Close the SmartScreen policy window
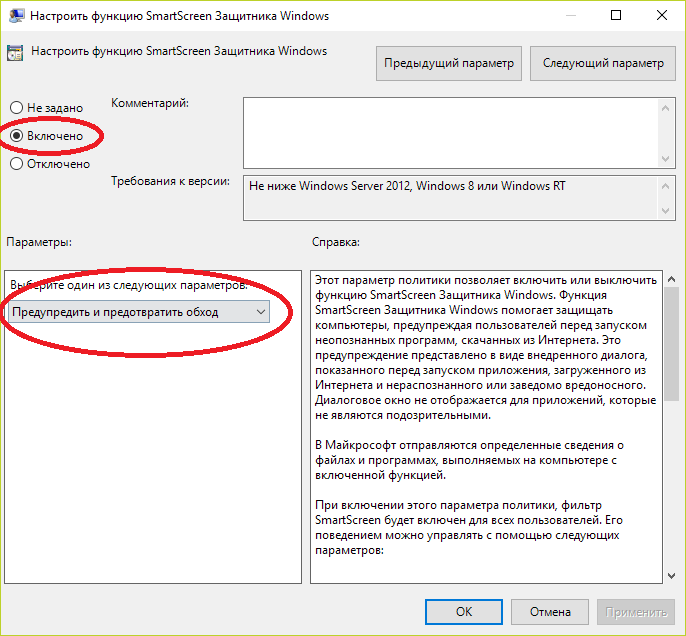The width and height of the screenshot is (686, 636). (x=662, y=15)
